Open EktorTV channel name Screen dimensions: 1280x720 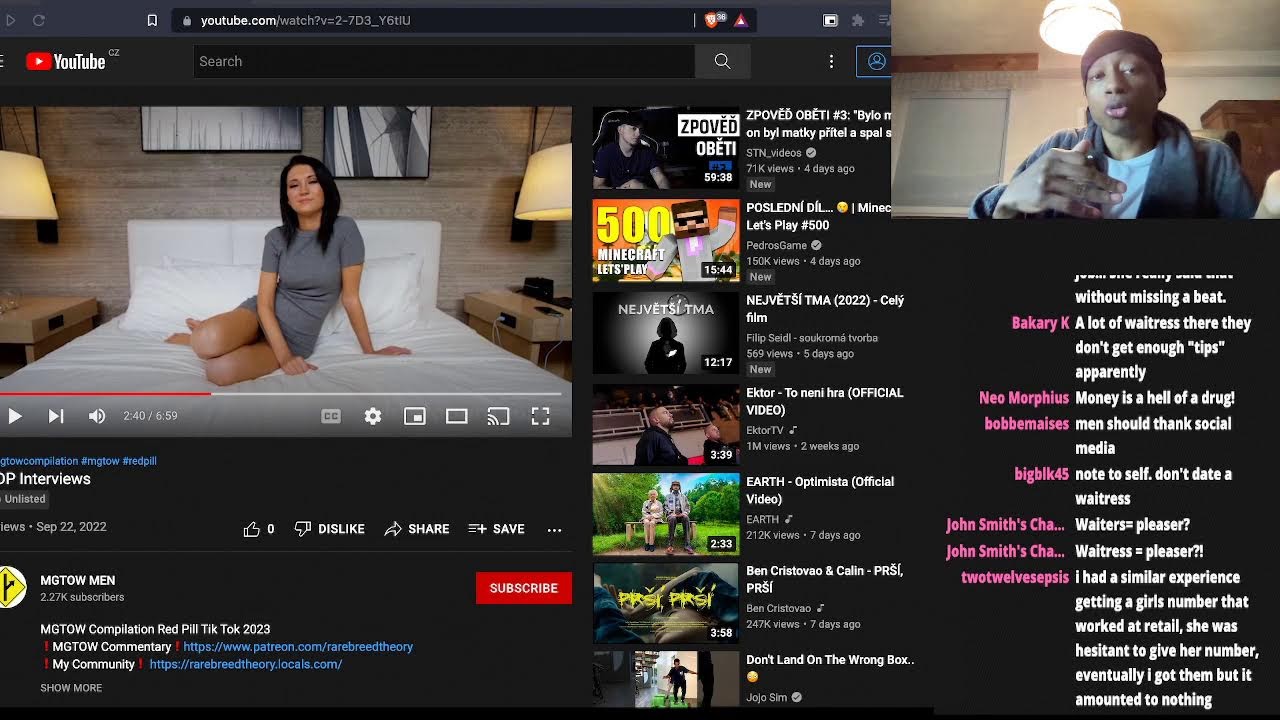[765, 430]
